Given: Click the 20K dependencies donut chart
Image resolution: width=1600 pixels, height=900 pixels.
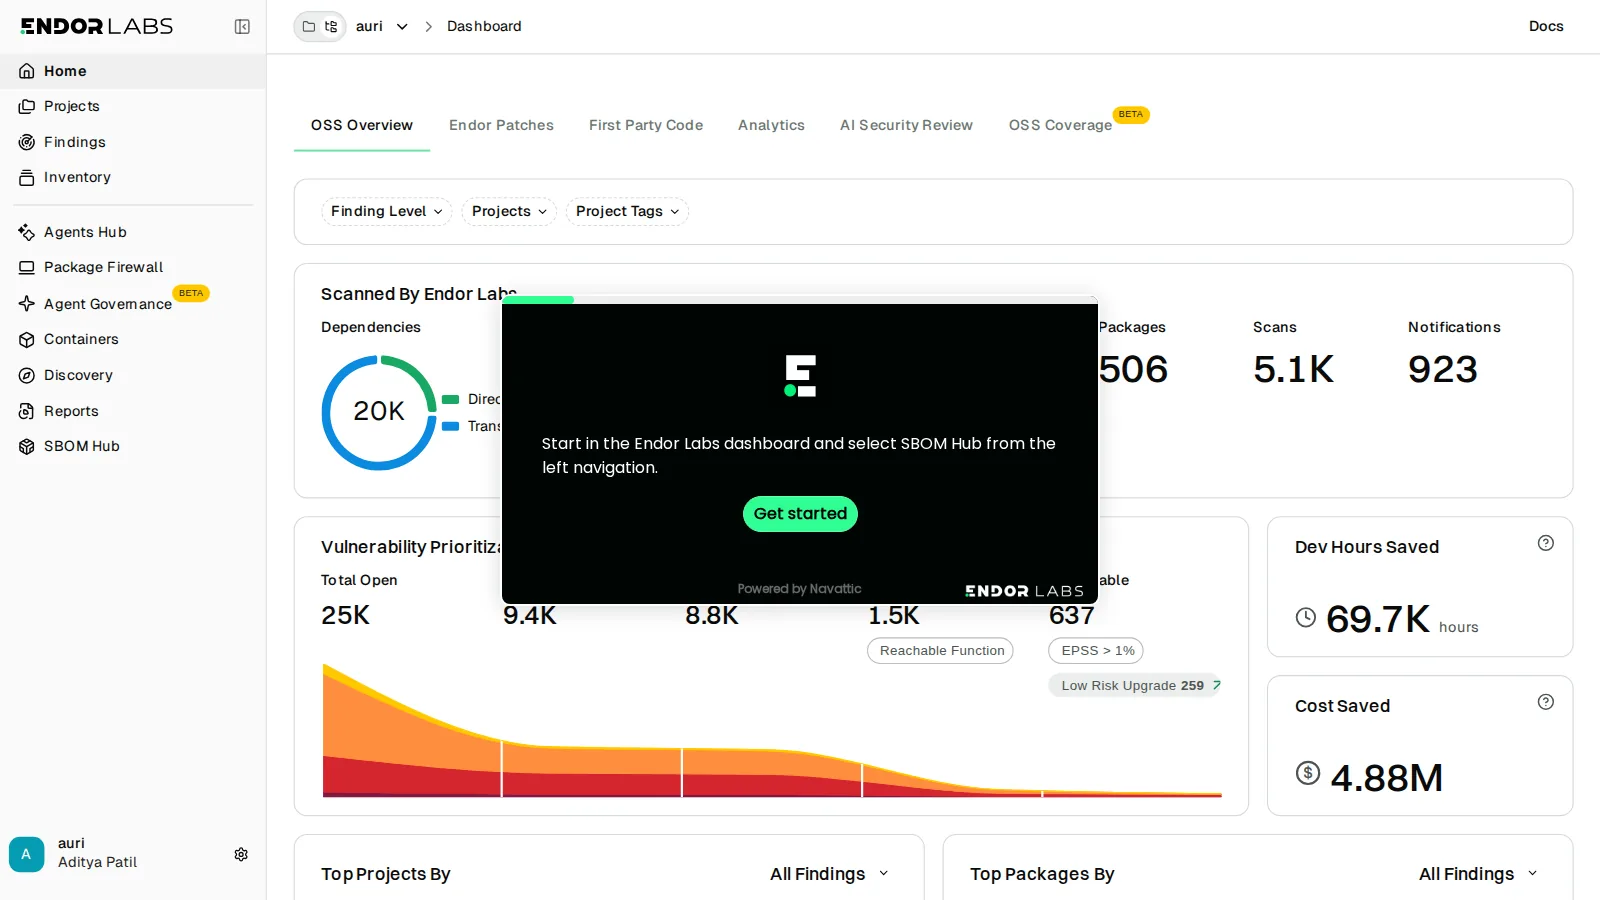Looking at the screenshot, I should (379, 412).
